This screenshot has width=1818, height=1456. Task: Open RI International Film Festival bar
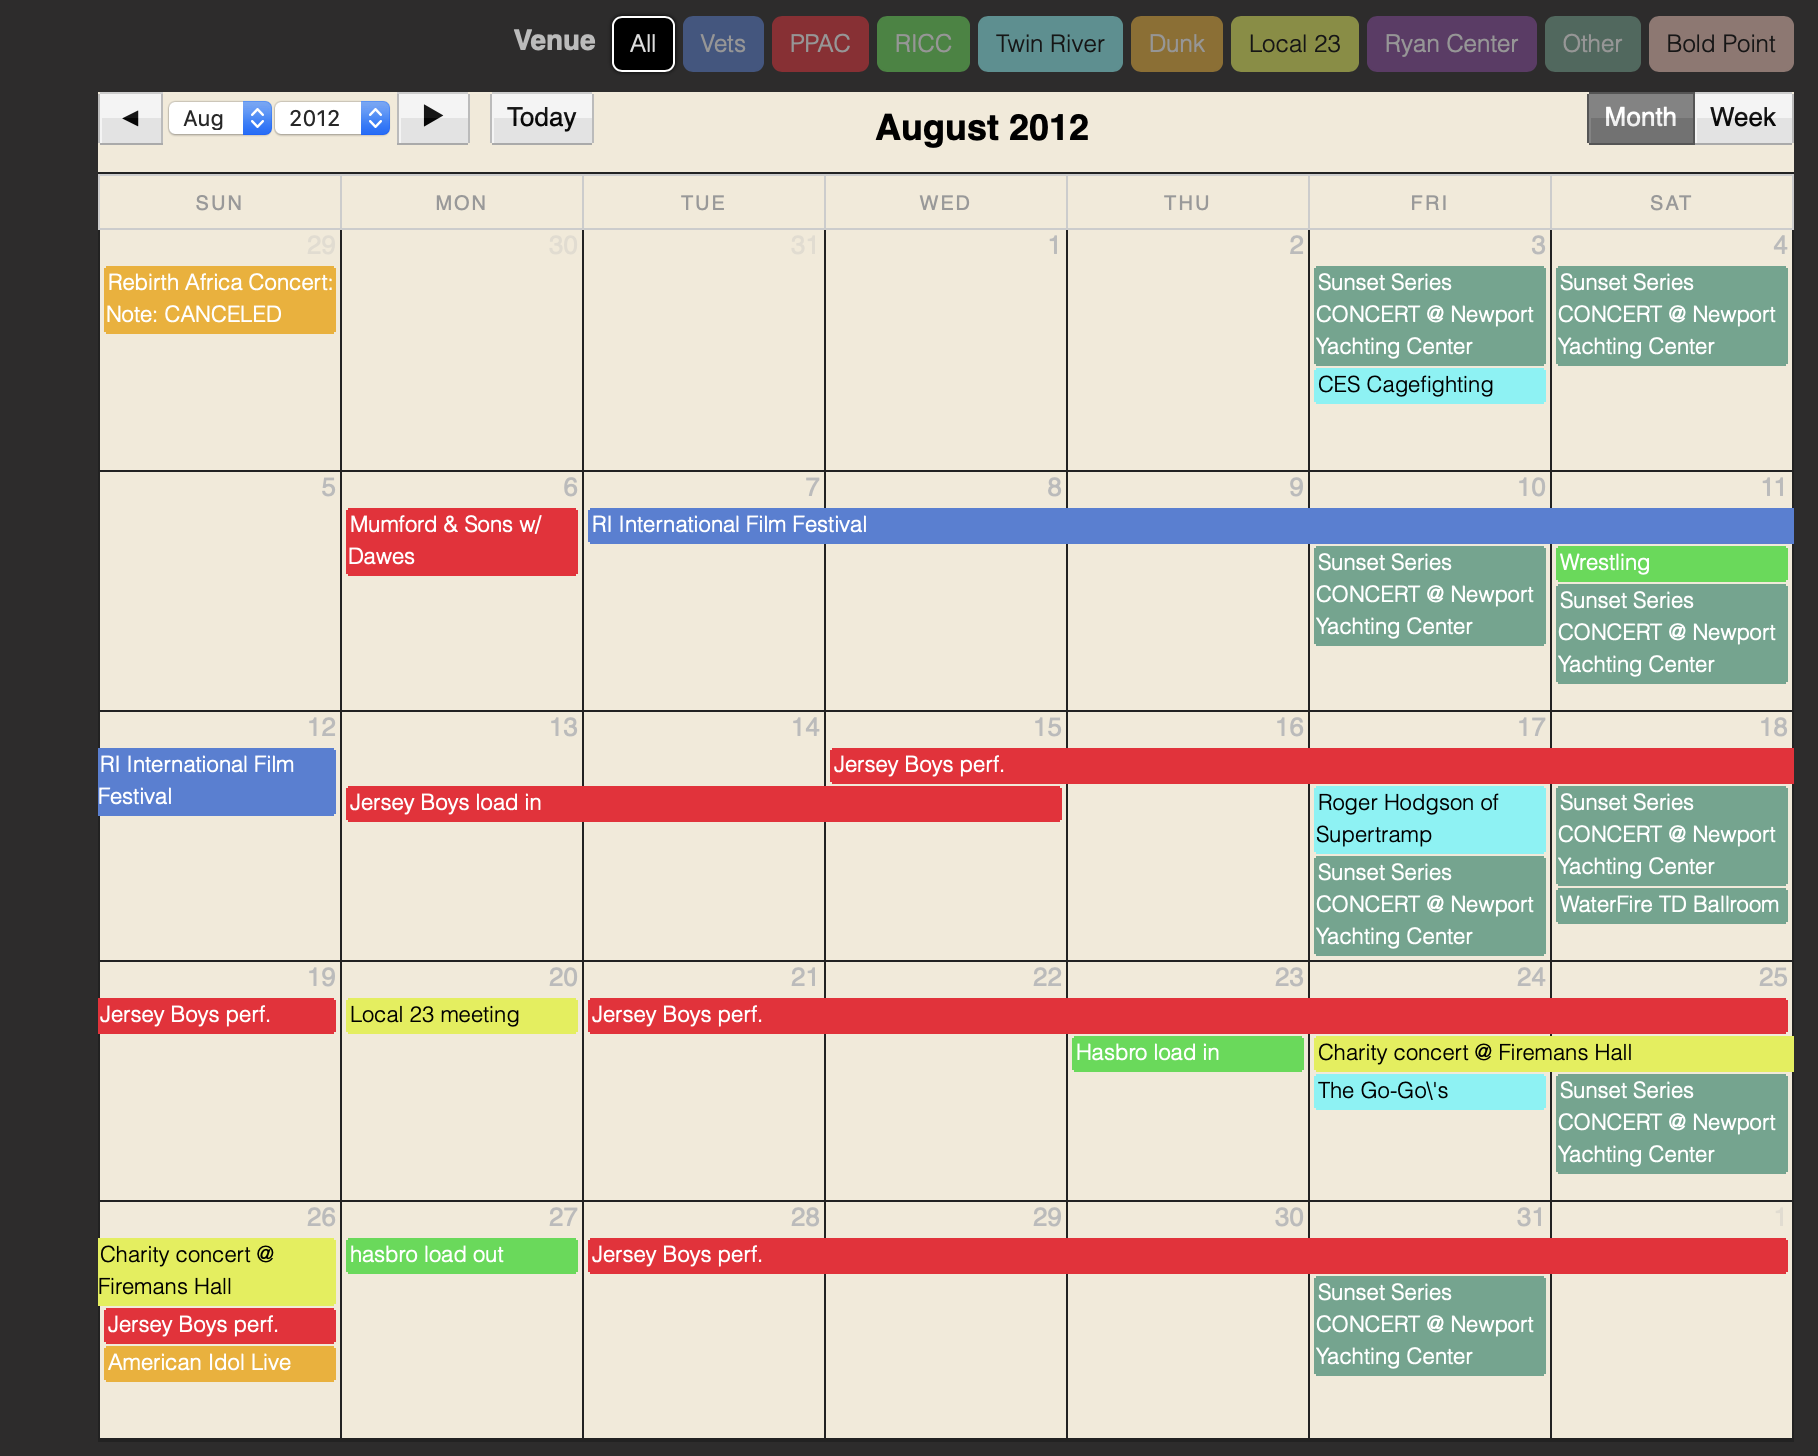click(1188, 525)
